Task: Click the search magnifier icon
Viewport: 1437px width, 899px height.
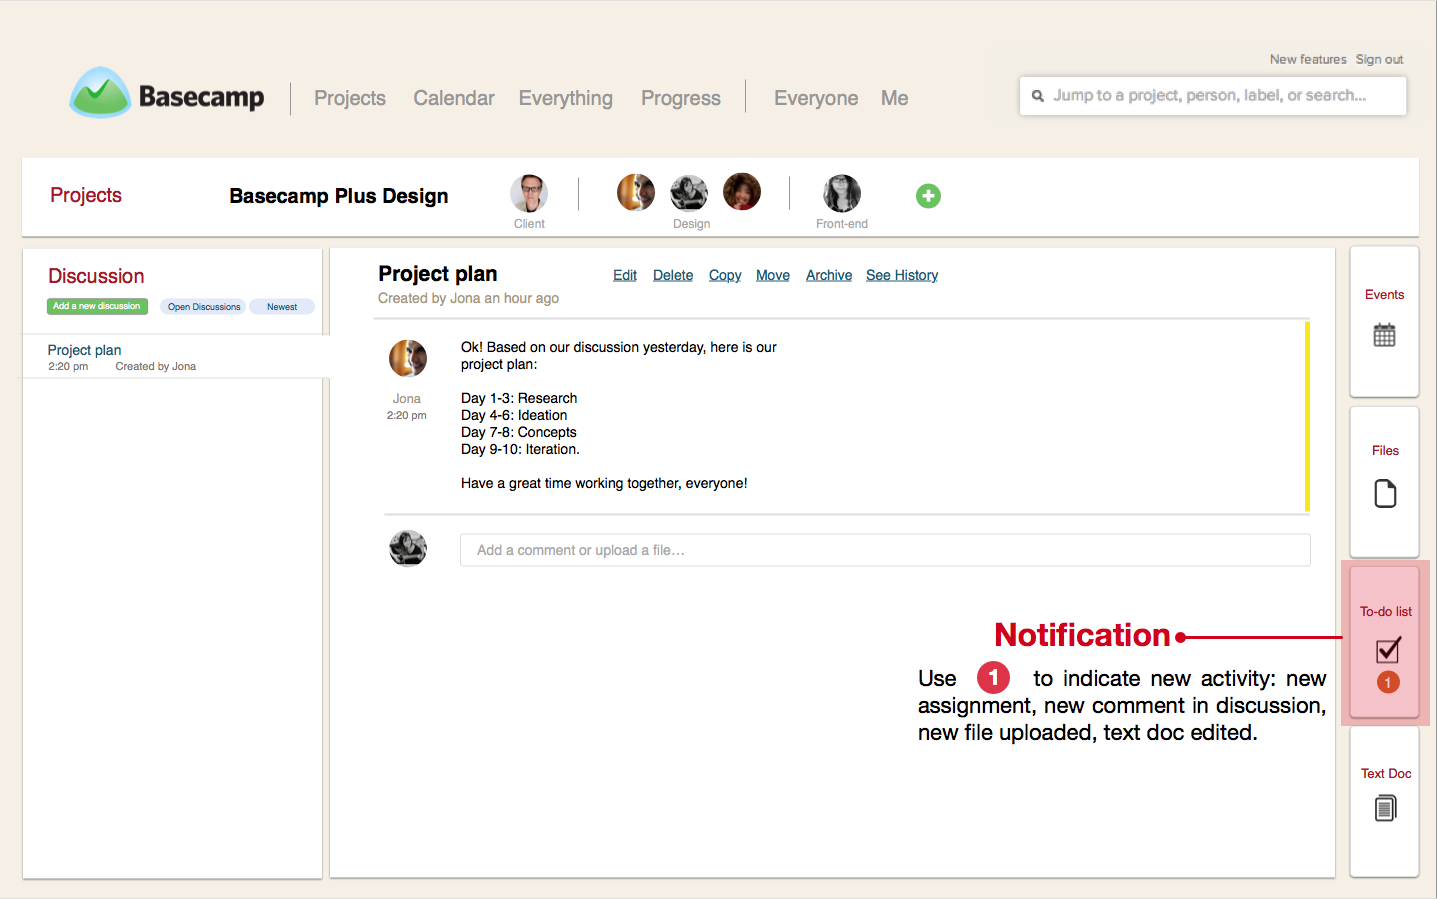Action: tap(1038, 96)
